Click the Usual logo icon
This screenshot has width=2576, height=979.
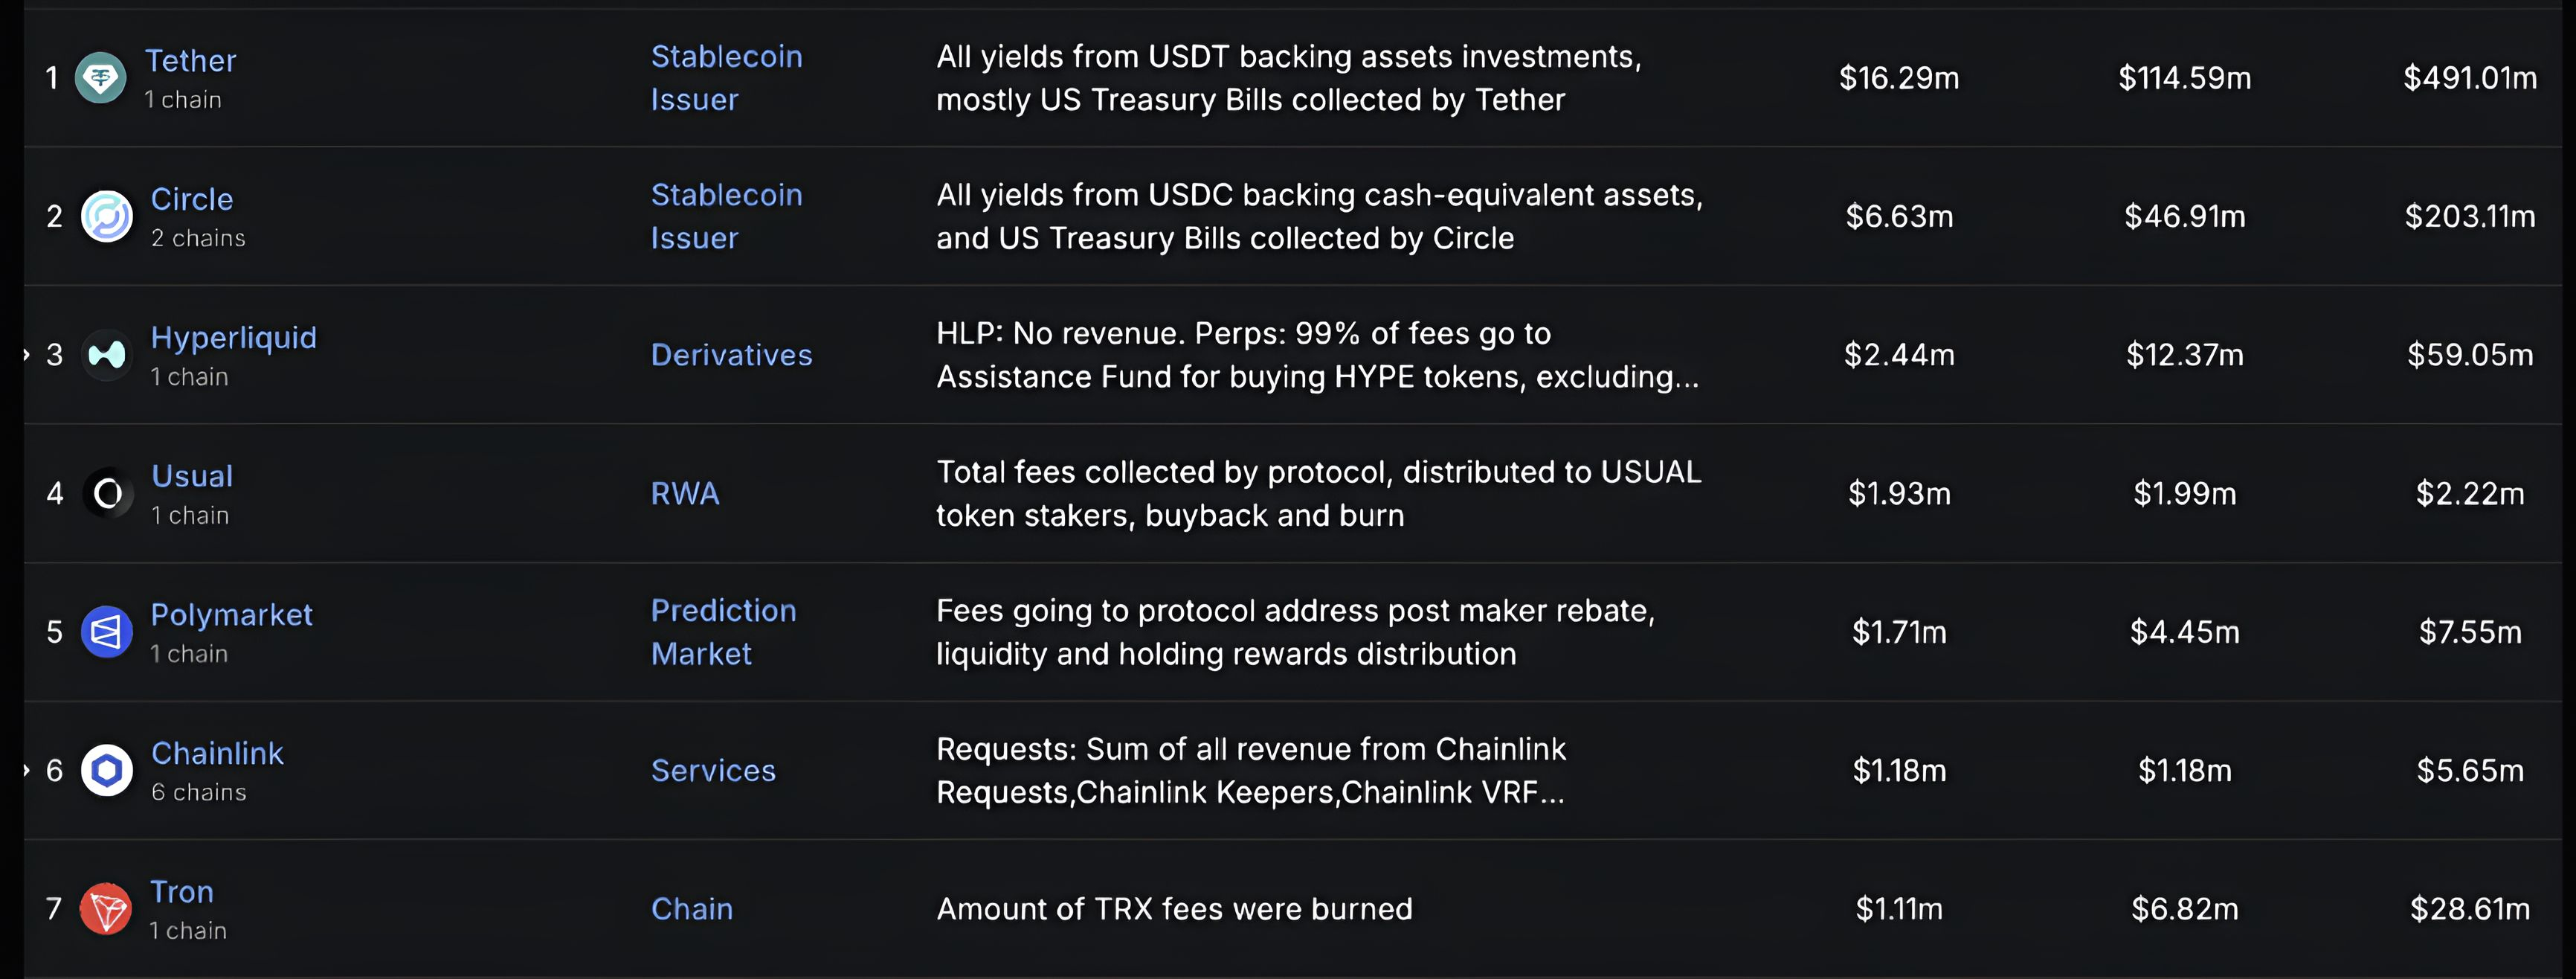(x=107, y=493)
